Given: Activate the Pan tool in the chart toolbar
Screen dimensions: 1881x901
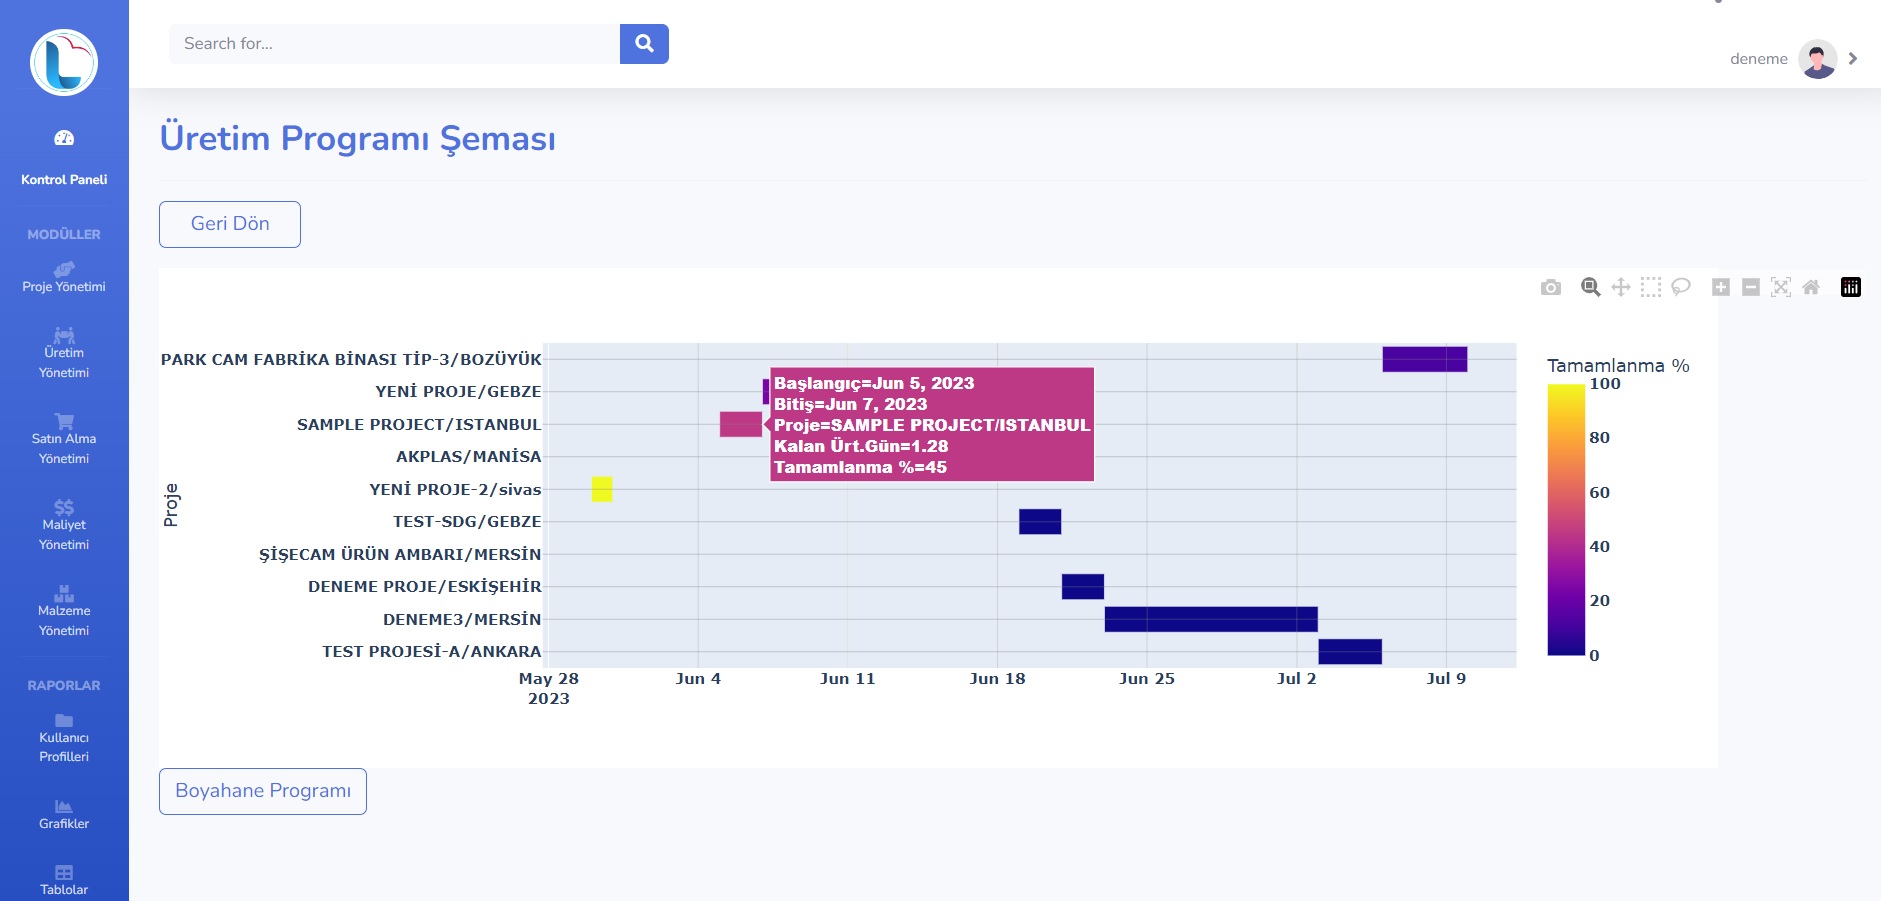Looking at the screenshot, I should [1621, 288].
